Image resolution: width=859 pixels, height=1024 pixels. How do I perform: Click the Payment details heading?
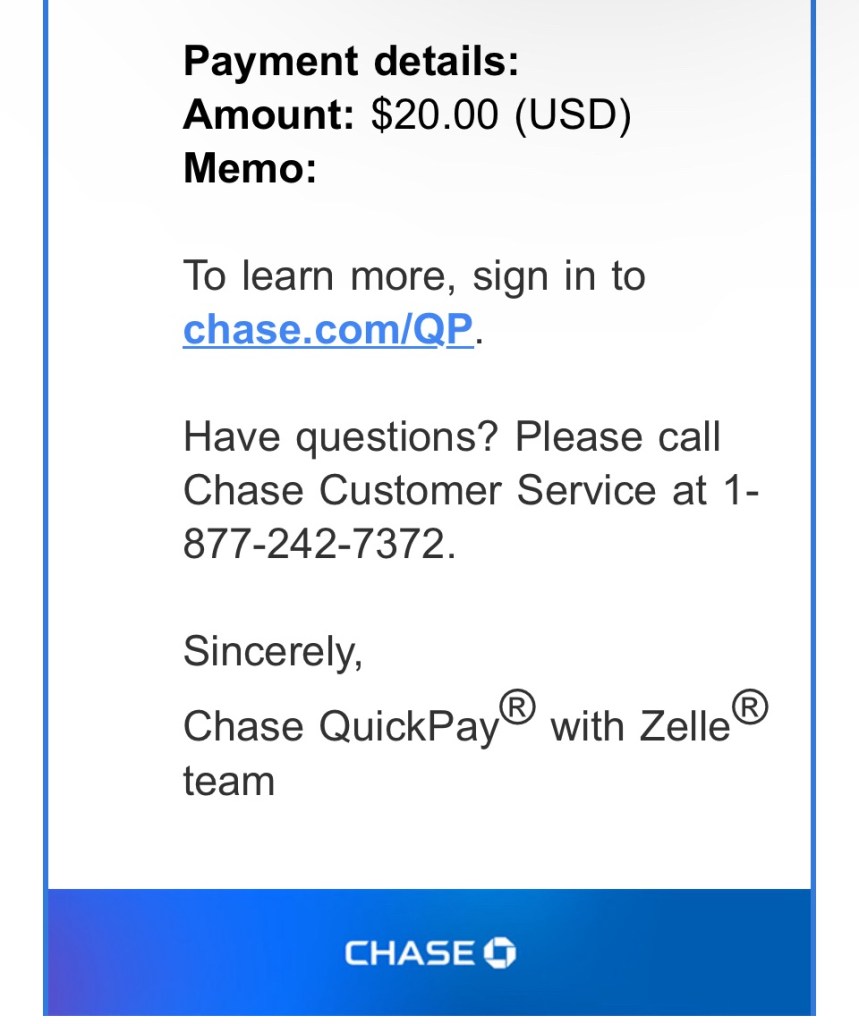351,63
